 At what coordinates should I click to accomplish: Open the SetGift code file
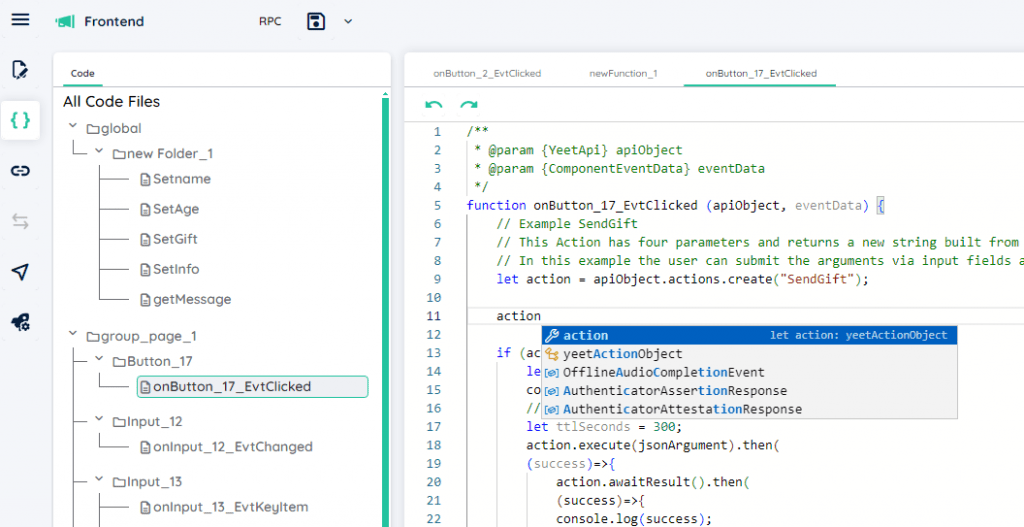174,239
